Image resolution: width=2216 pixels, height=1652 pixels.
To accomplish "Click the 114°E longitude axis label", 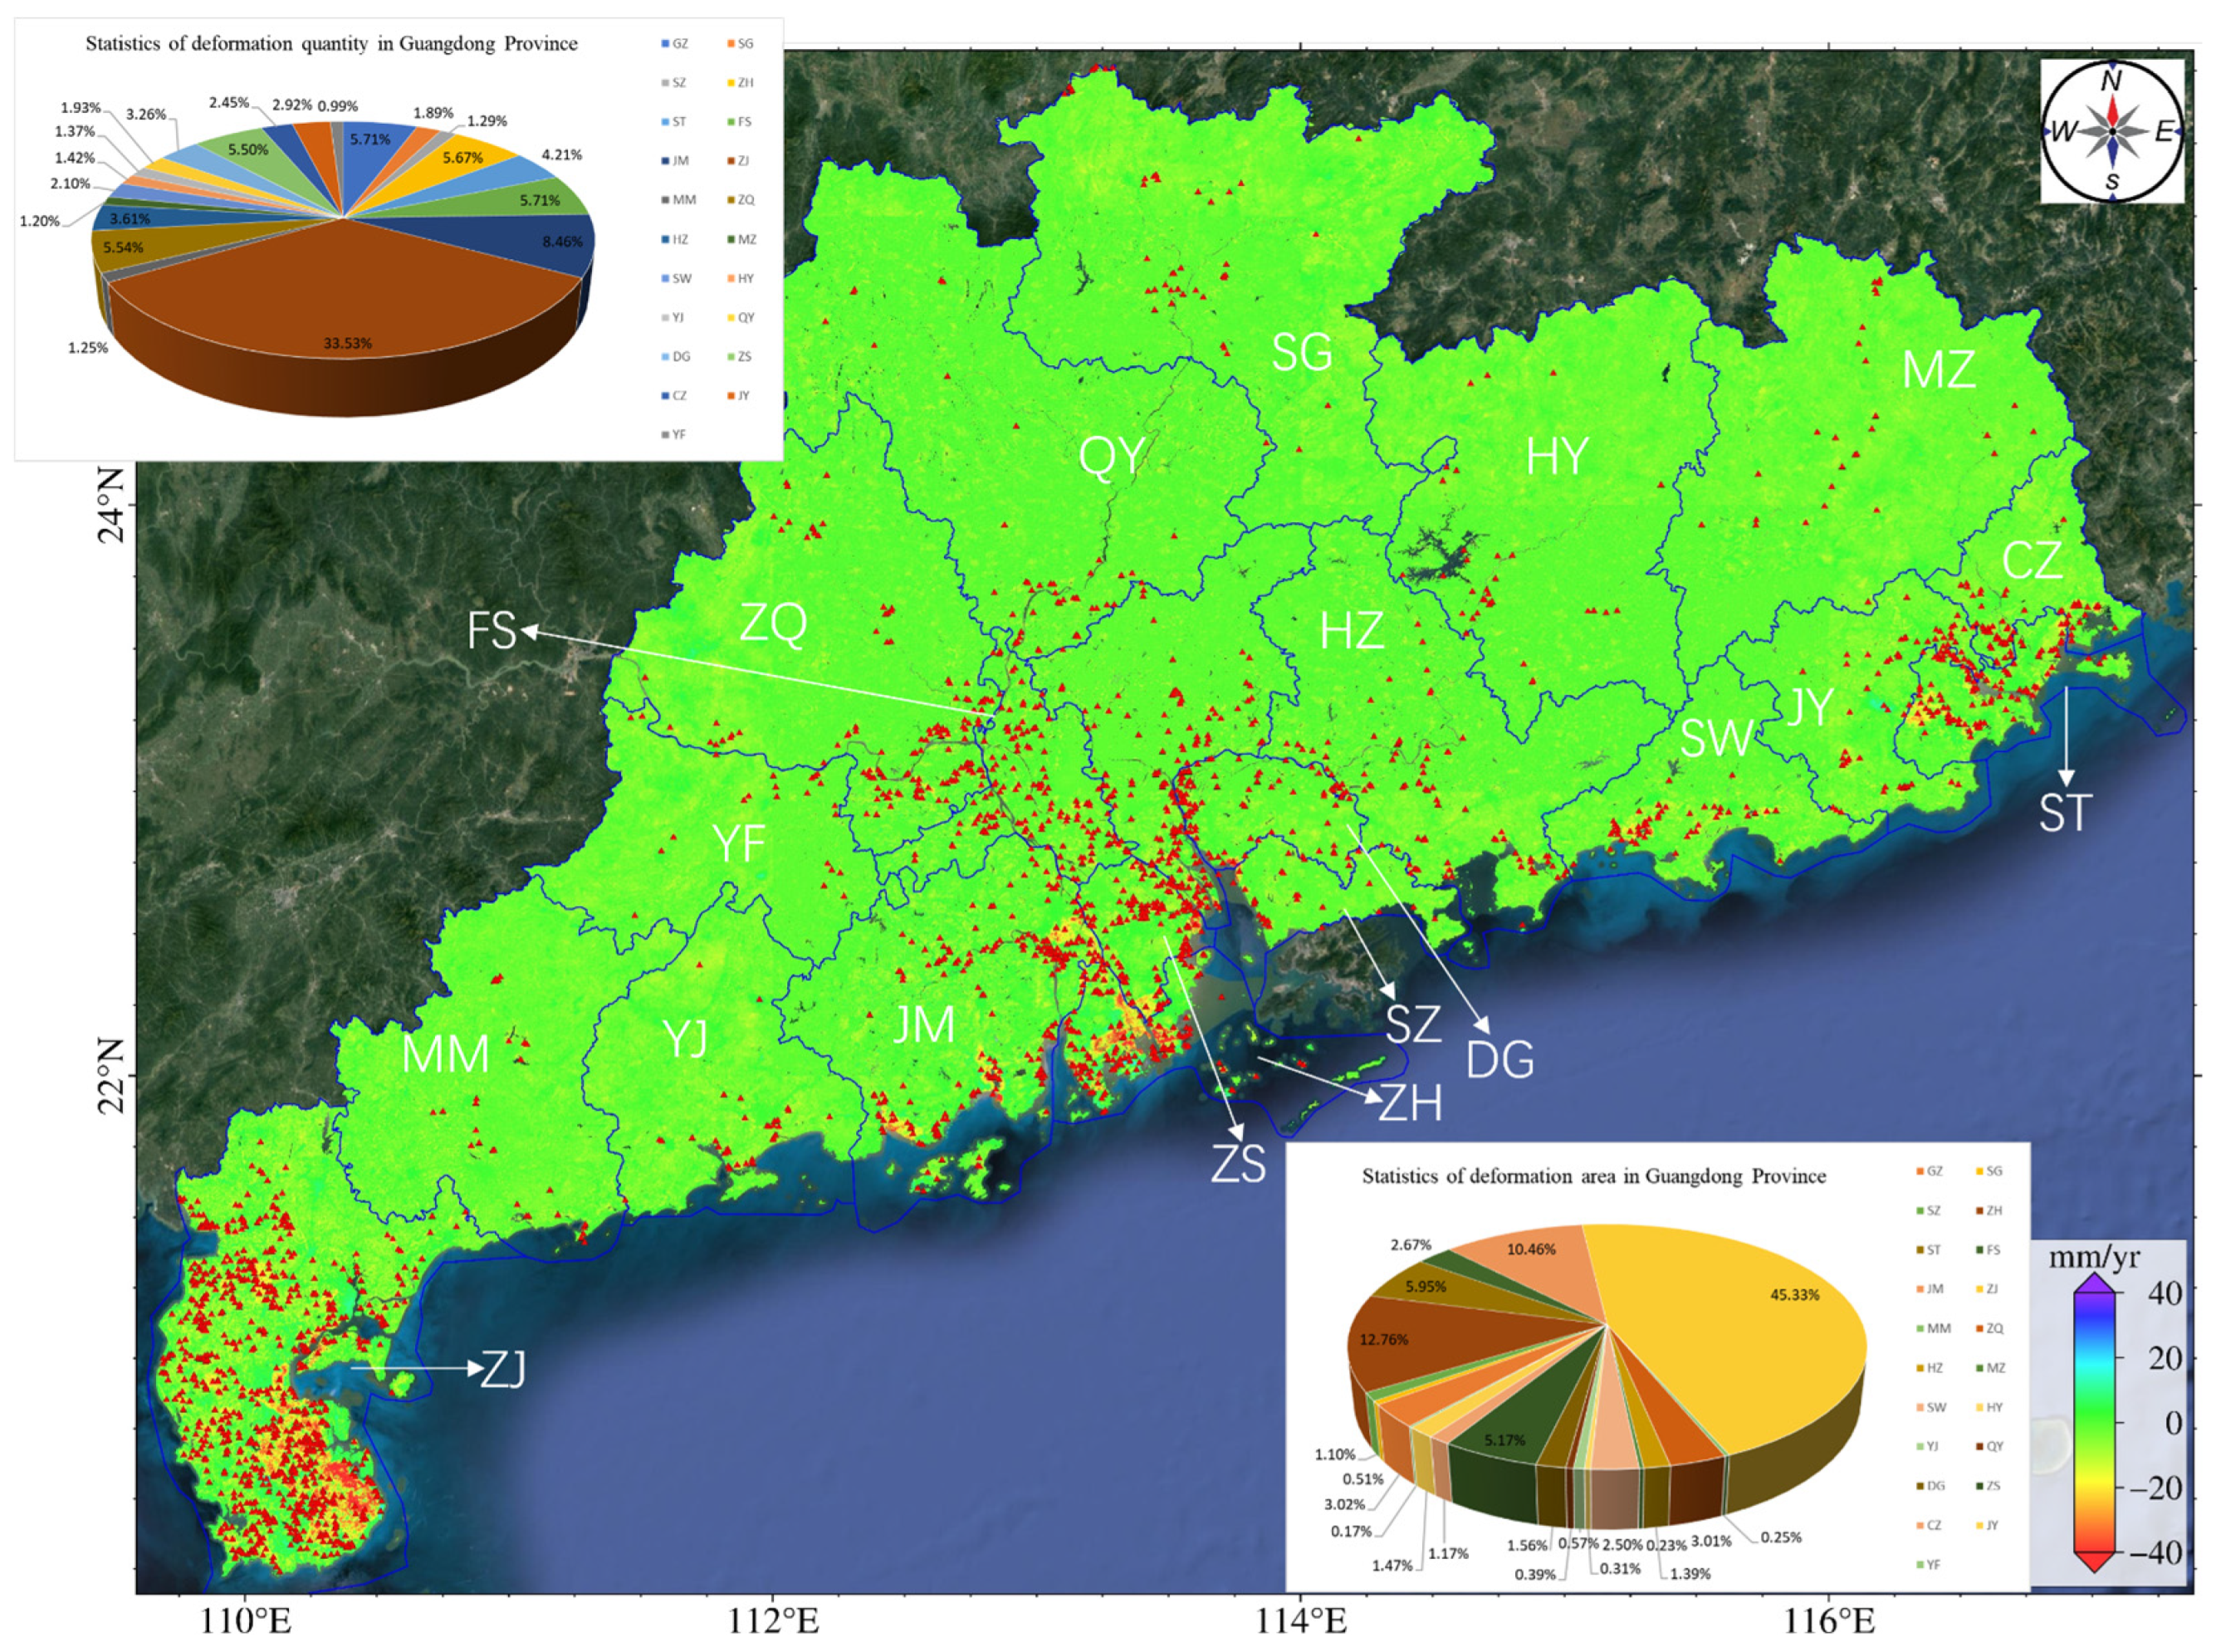I will click(x=1300, y=1620).
